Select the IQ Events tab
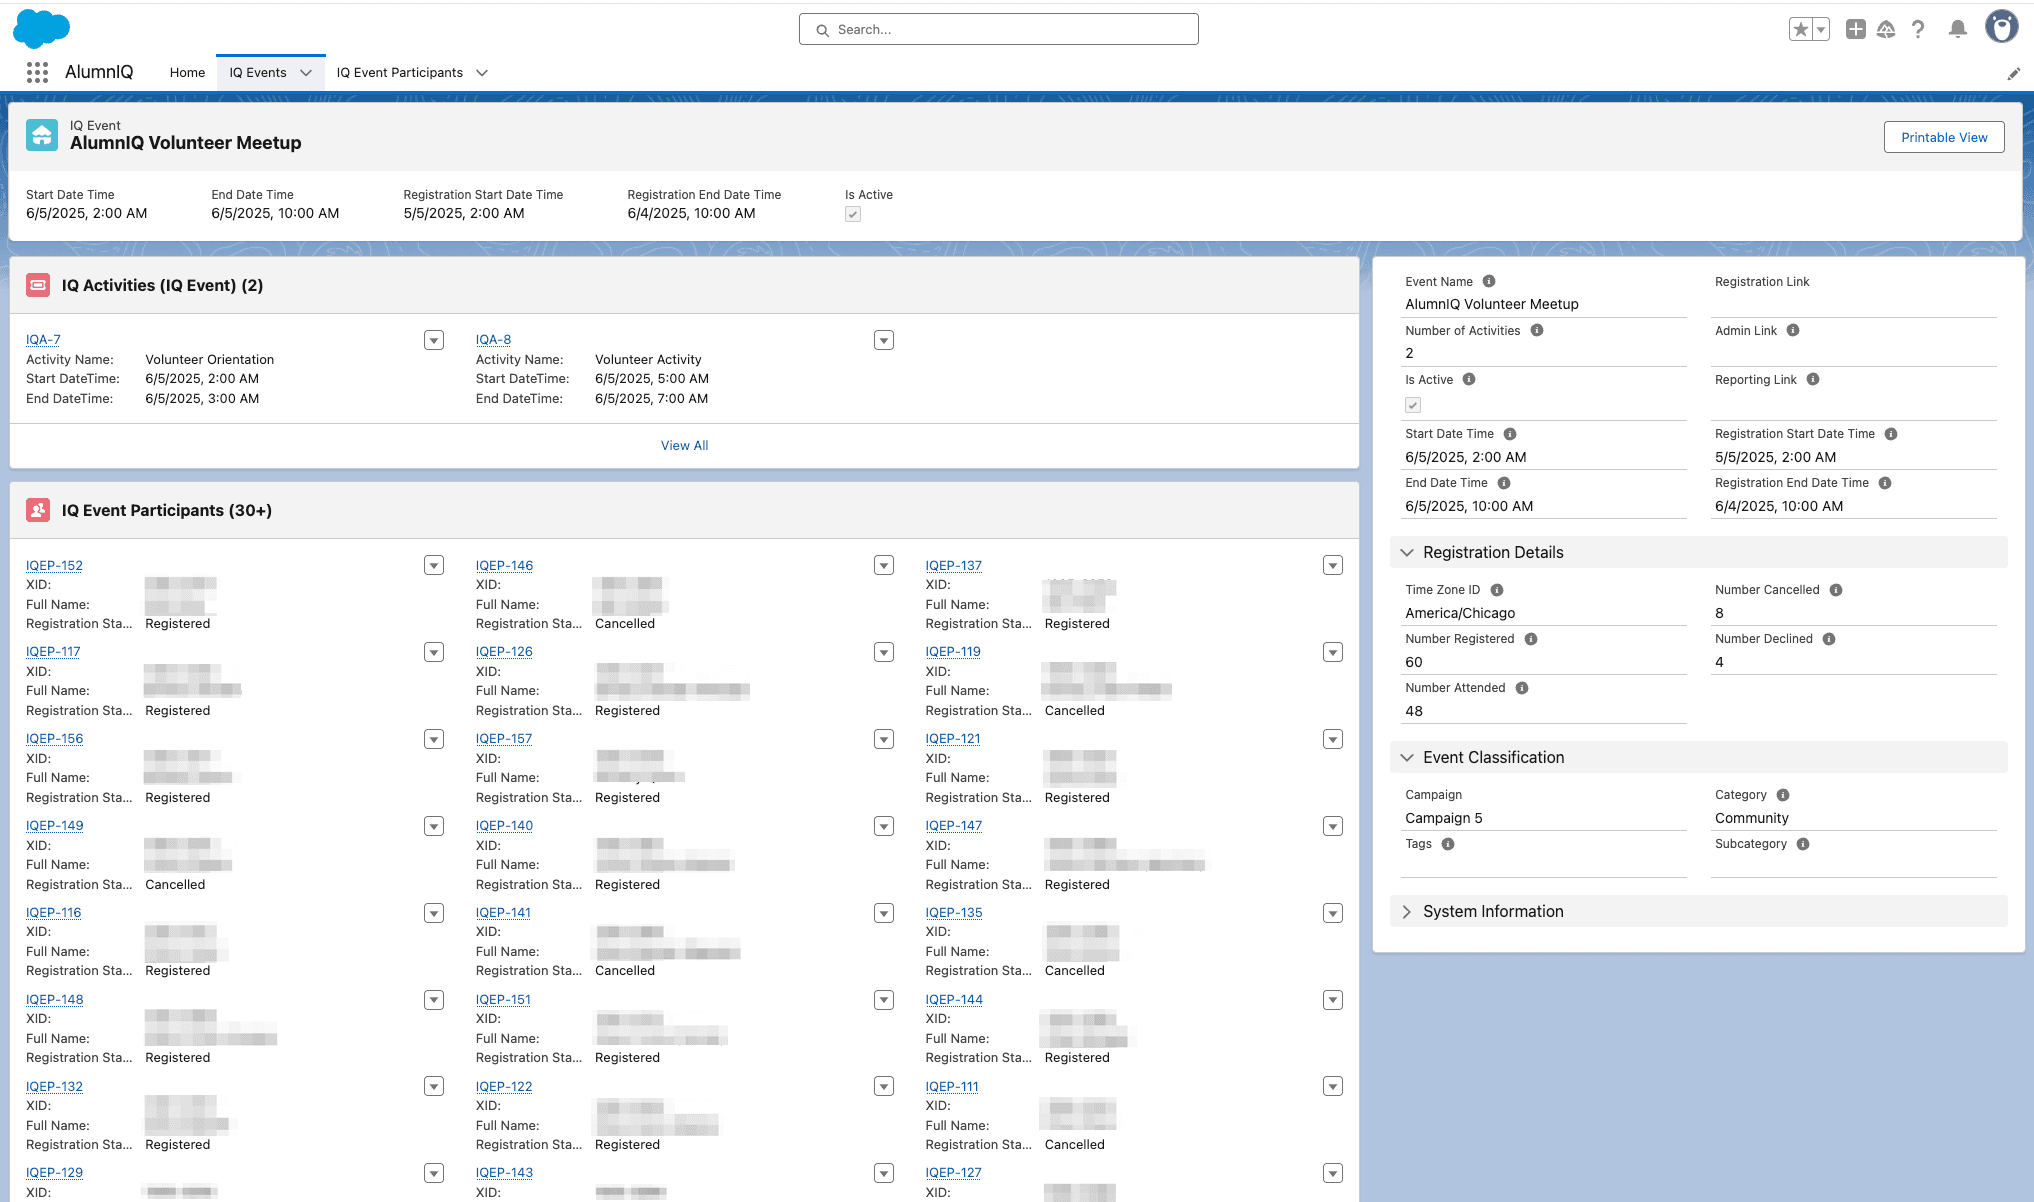2034x1202 pixels. 258,72
